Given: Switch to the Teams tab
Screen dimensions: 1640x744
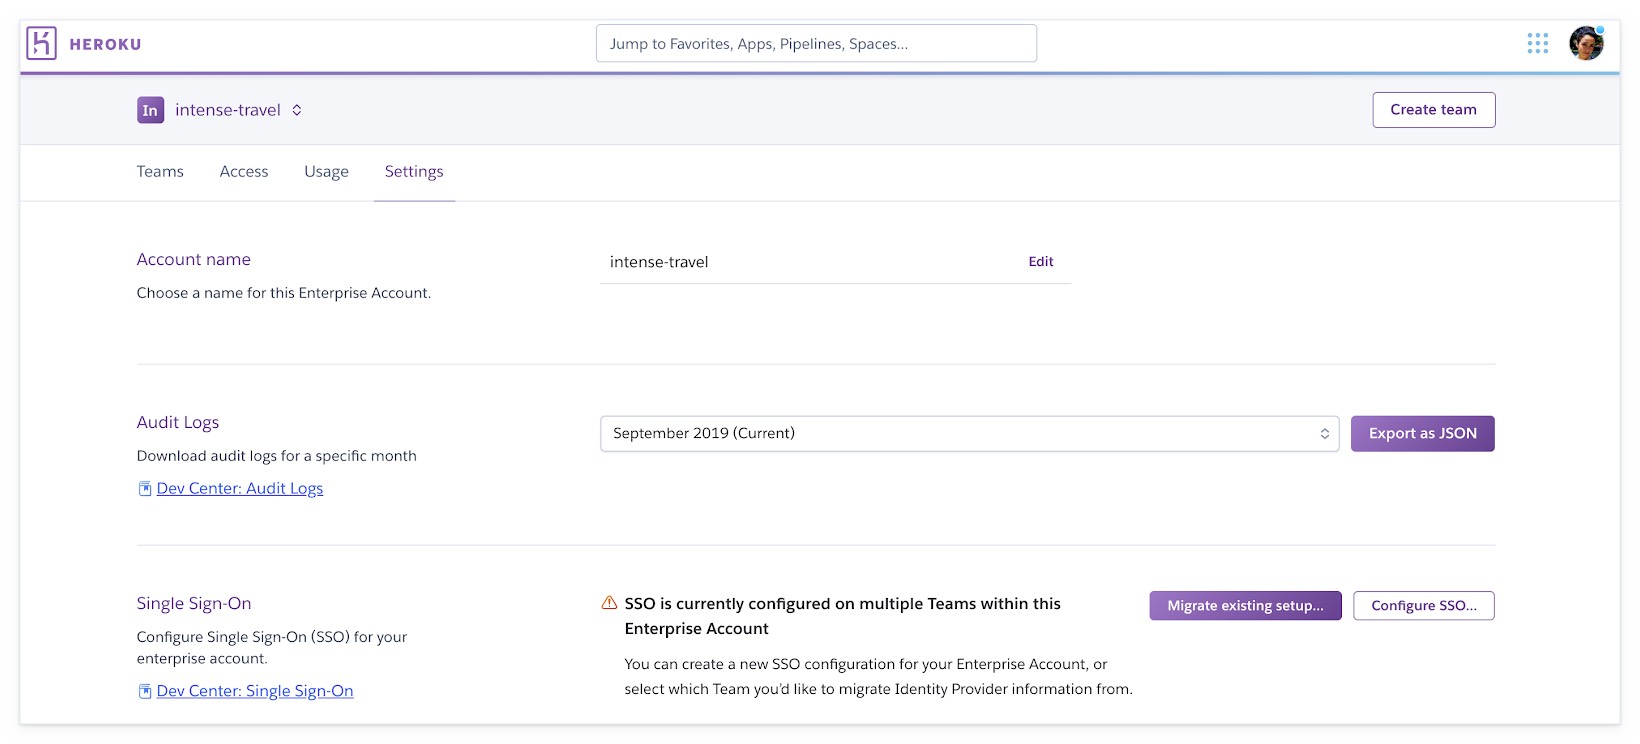Looking at the screenshot, I should [x=160, y=172].
